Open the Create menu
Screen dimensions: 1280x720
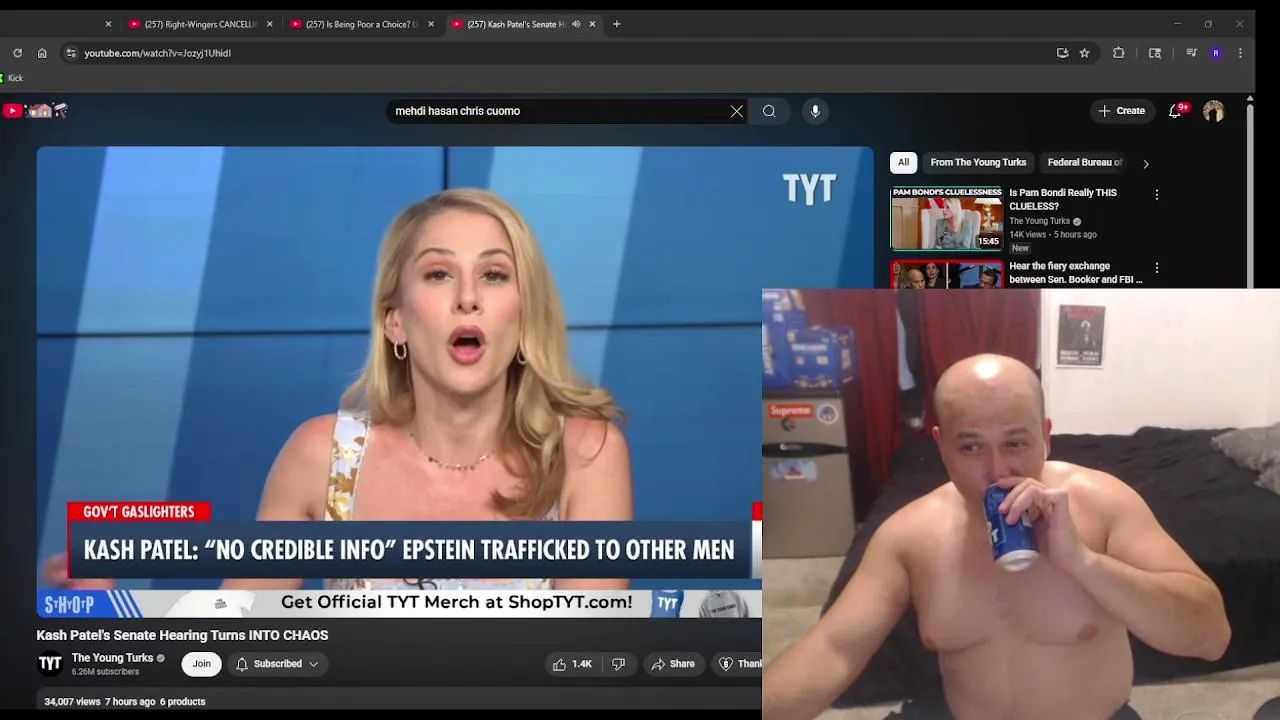[x=1121, y=111]
